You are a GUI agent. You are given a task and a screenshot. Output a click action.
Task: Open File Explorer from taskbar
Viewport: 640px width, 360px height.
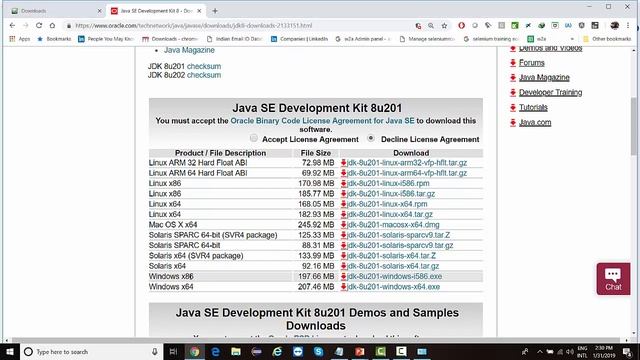click(236, 351)
